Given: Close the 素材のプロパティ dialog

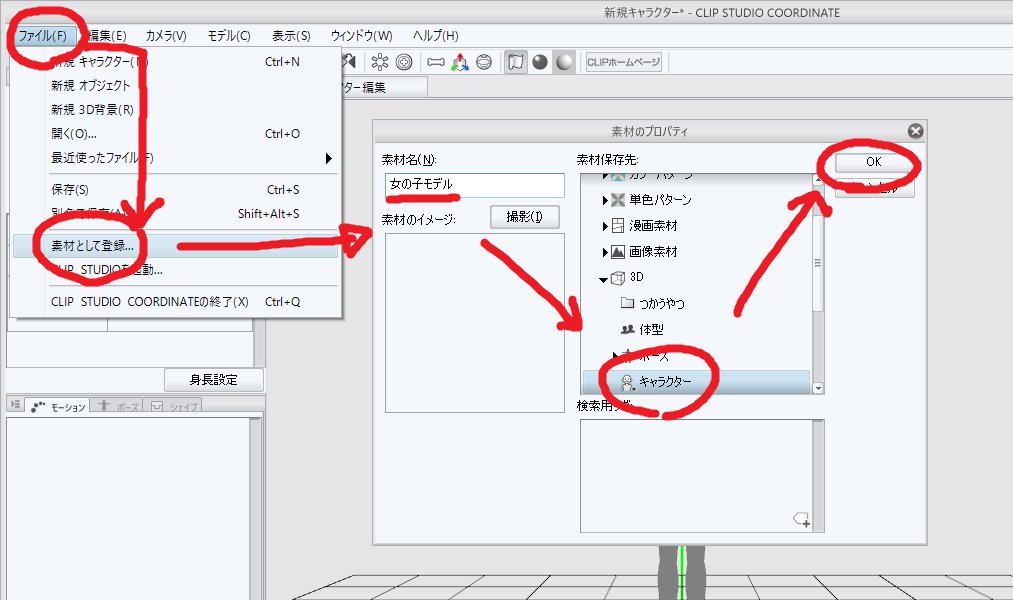Looking at the screenshot, I should (915, 131).
